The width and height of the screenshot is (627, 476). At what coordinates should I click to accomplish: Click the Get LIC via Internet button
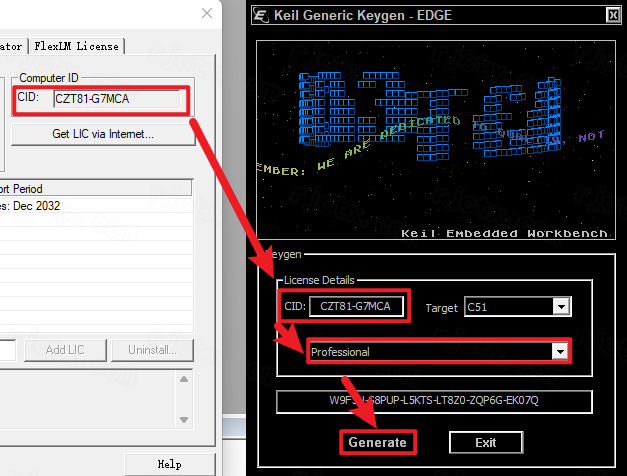[x=103, y=134]
